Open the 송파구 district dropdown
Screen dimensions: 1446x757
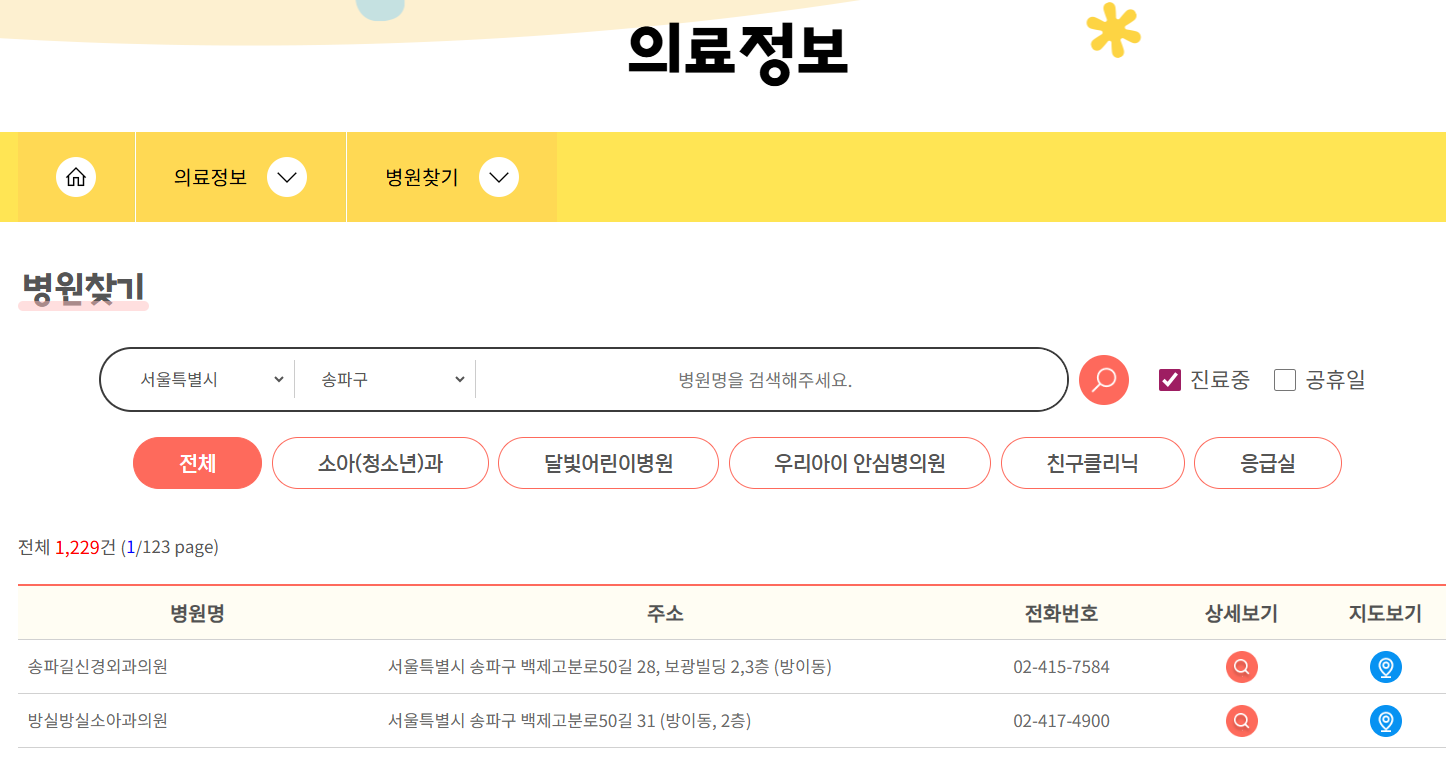point(385,379)
